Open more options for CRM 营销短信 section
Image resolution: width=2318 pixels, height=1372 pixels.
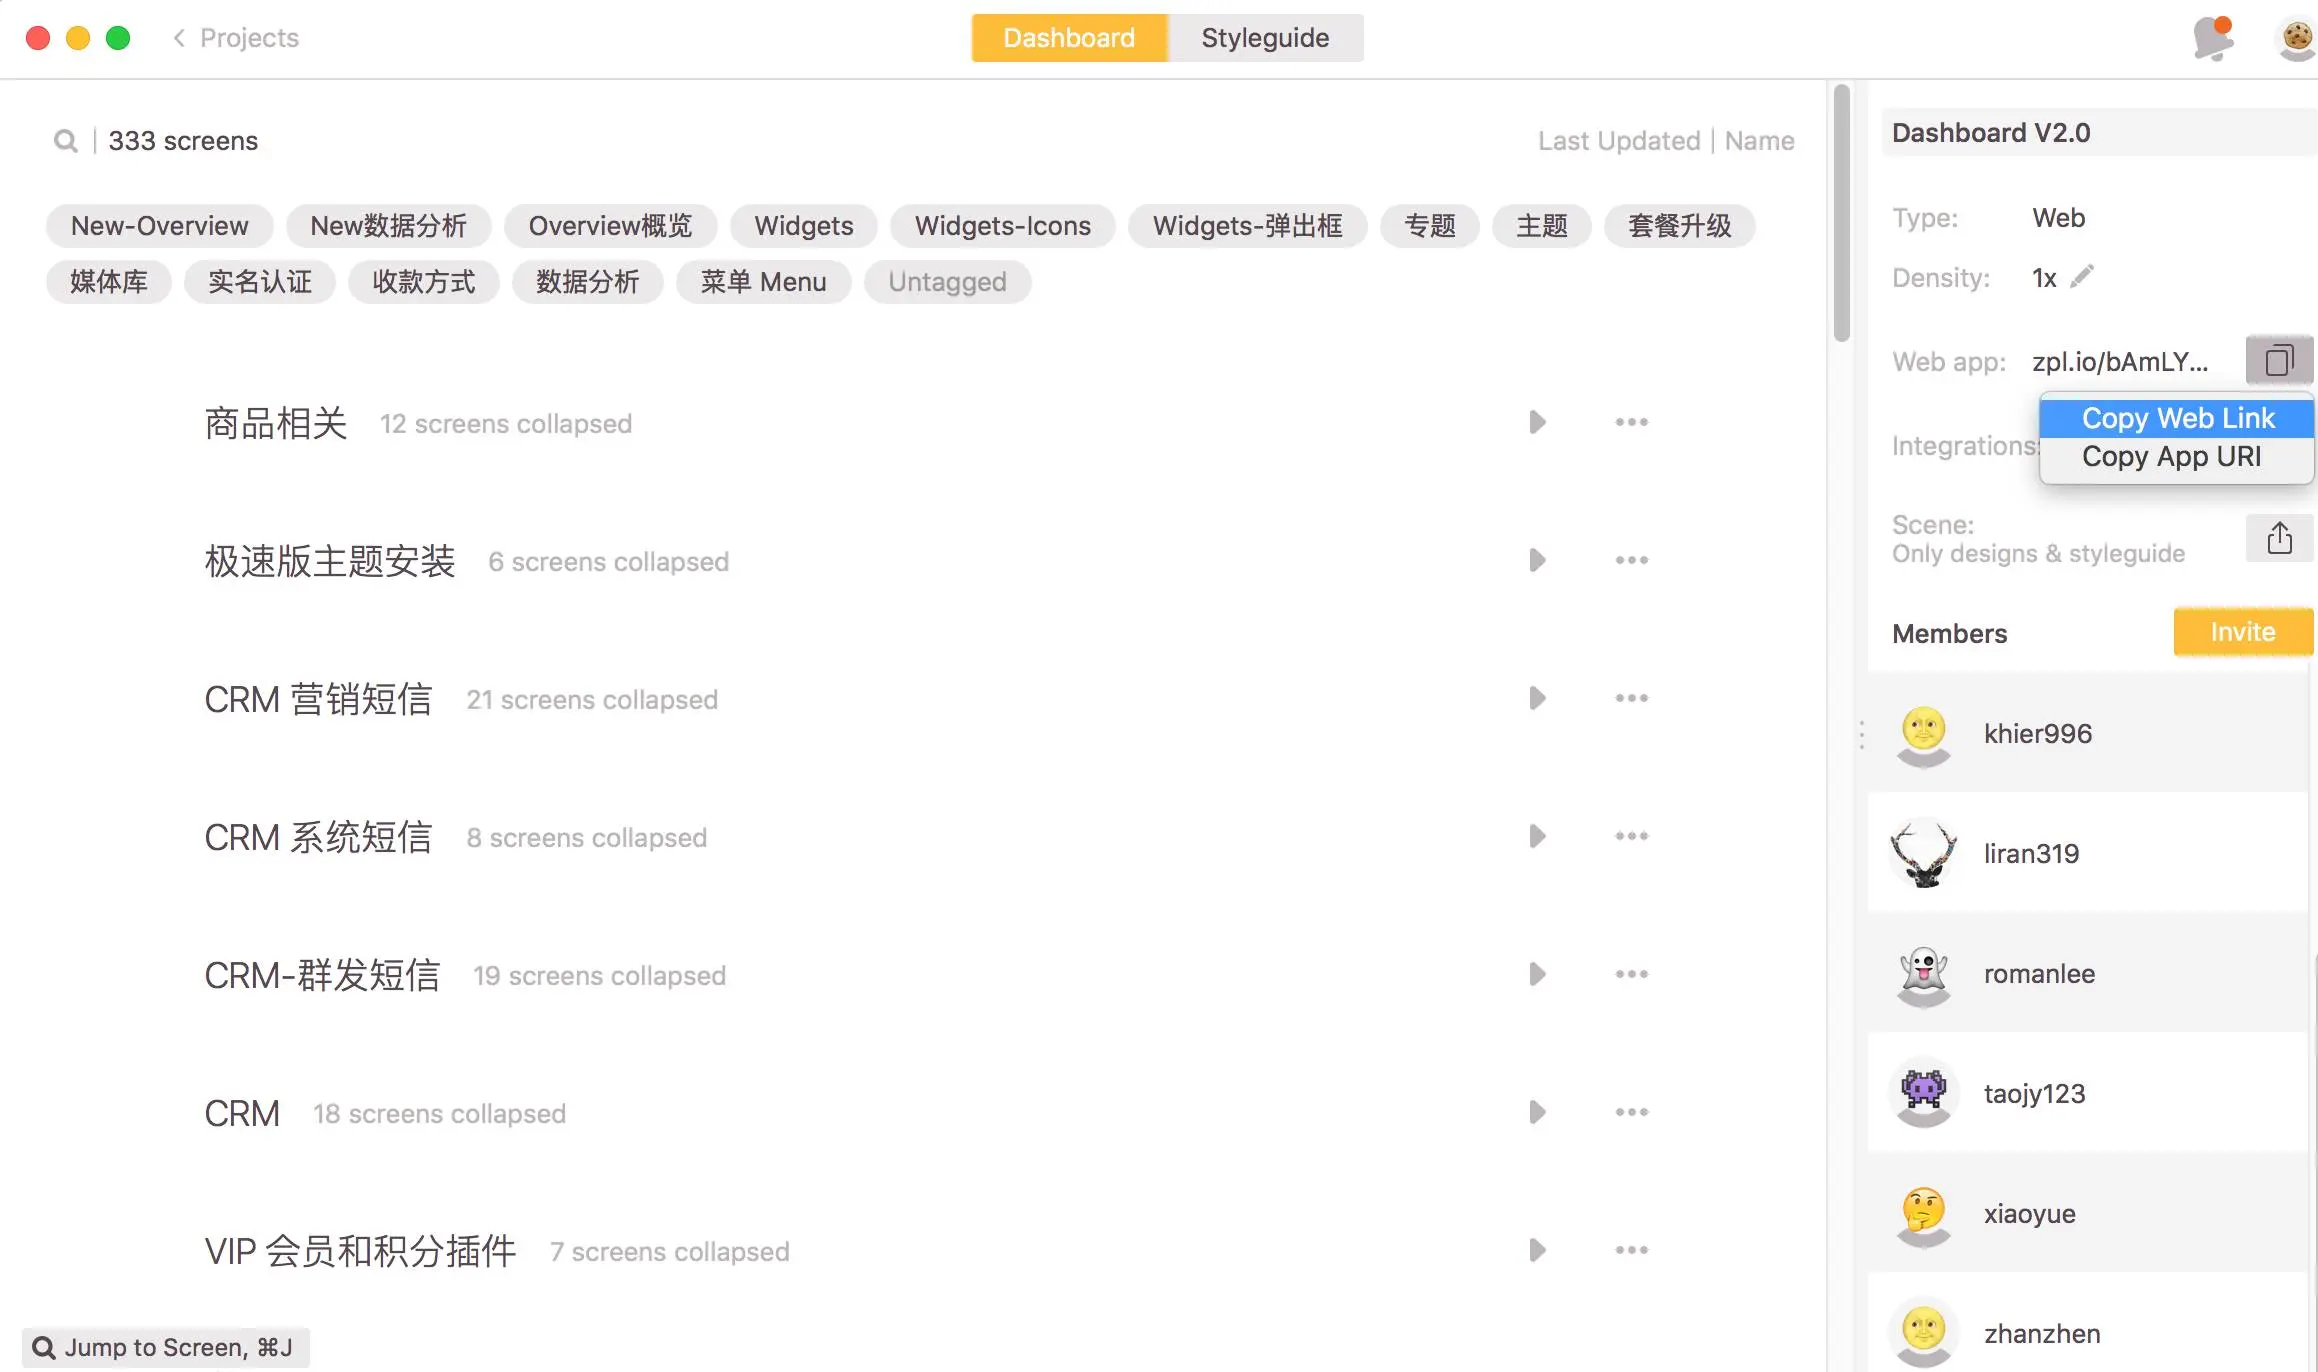(1631, 698)
